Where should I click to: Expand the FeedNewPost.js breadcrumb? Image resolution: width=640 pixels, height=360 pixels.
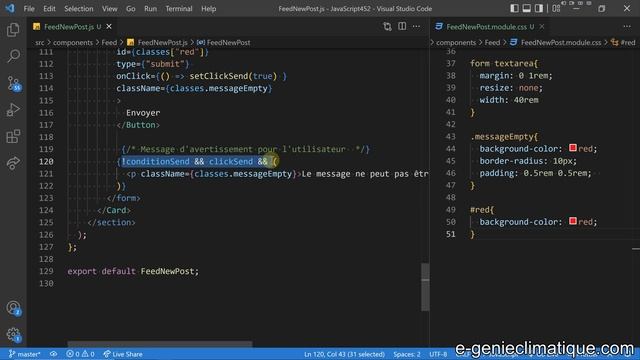coord(157,42)
